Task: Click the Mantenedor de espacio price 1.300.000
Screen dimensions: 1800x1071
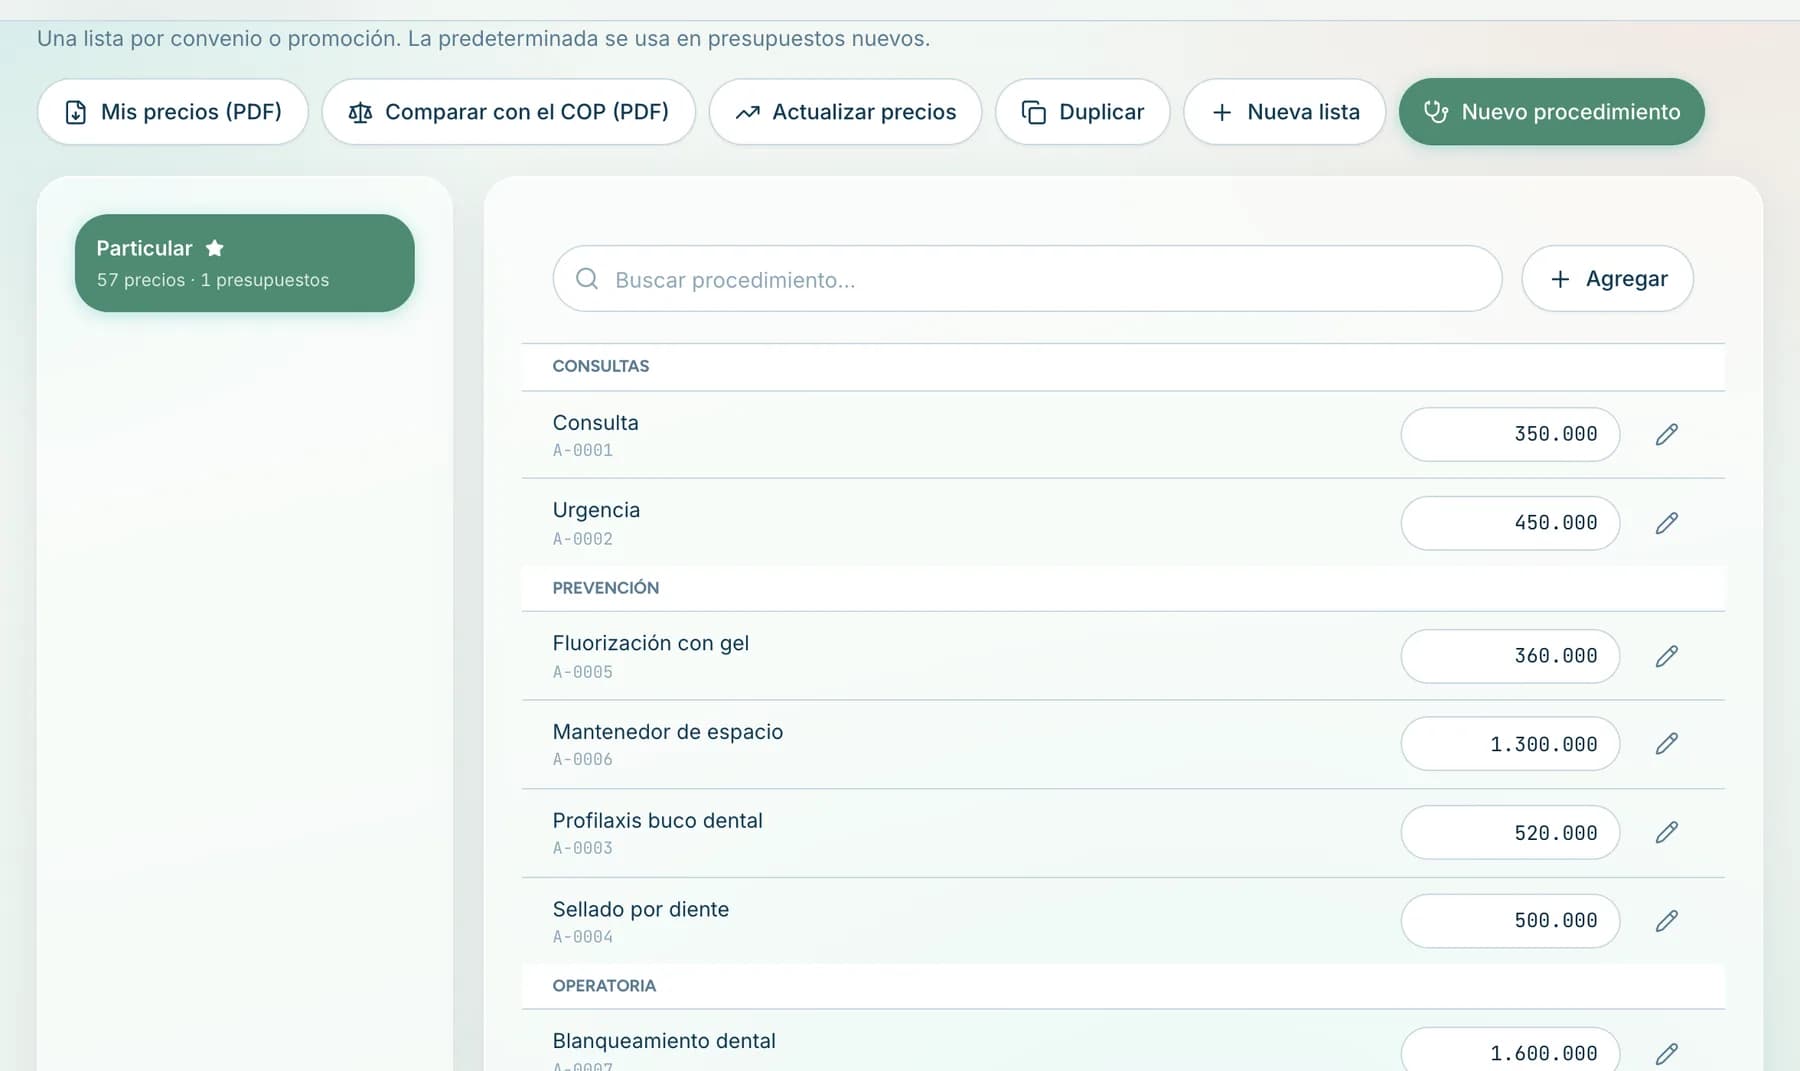Action: pyautogui.click(x=1510, y=744)
